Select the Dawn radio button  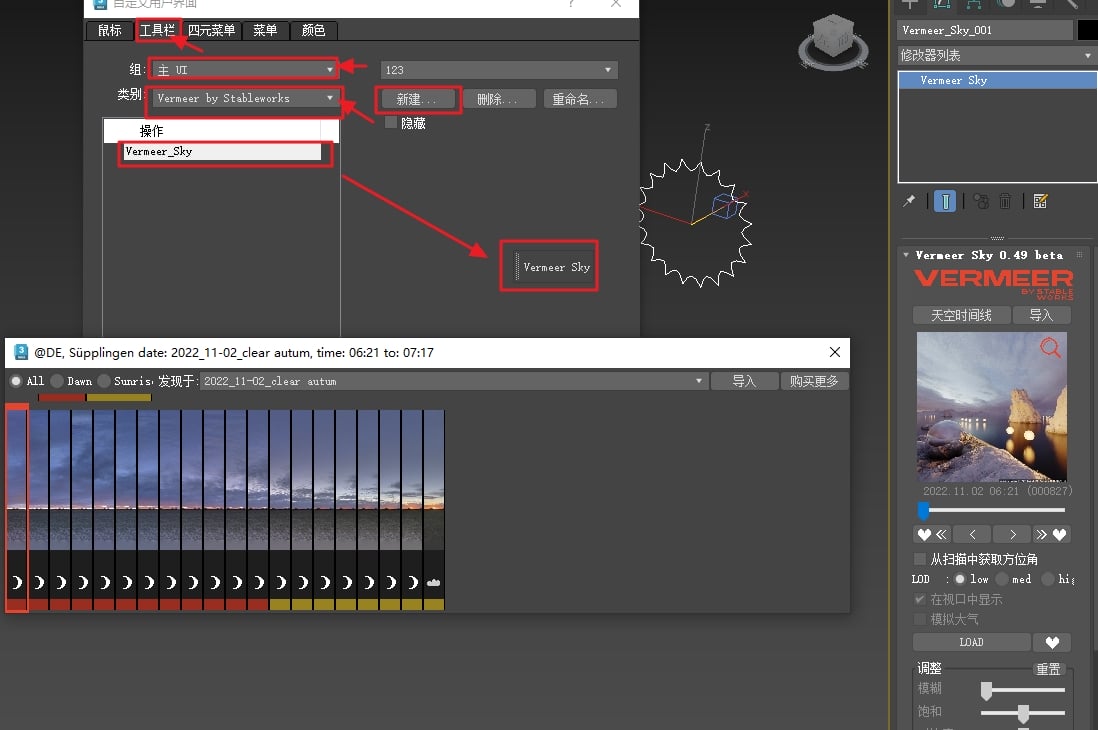[57, 381]
